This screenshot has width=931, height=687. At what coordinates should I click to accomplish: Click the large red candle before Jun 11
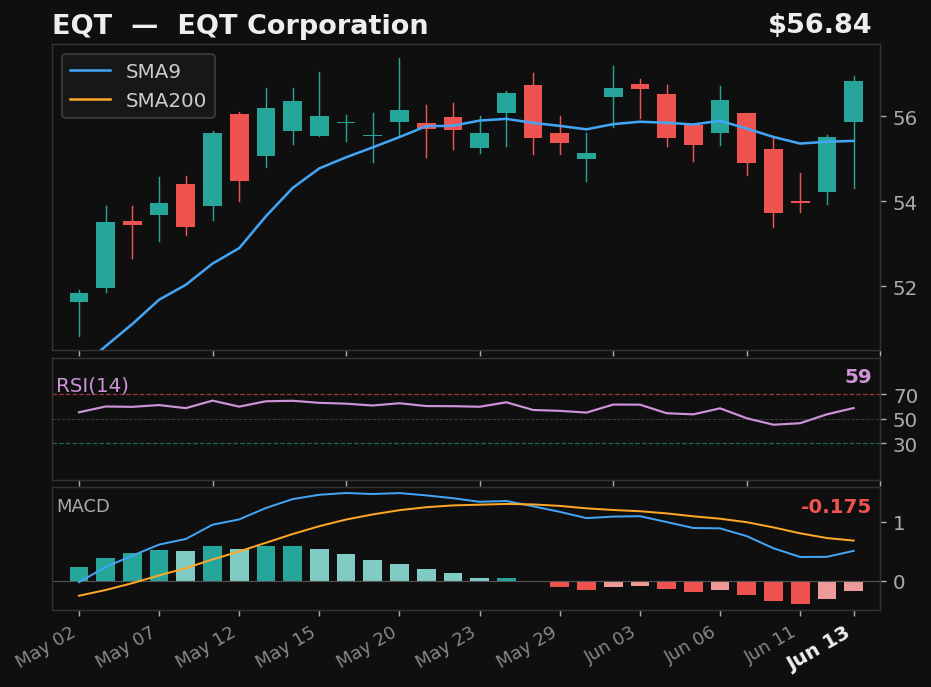(773, 181)
